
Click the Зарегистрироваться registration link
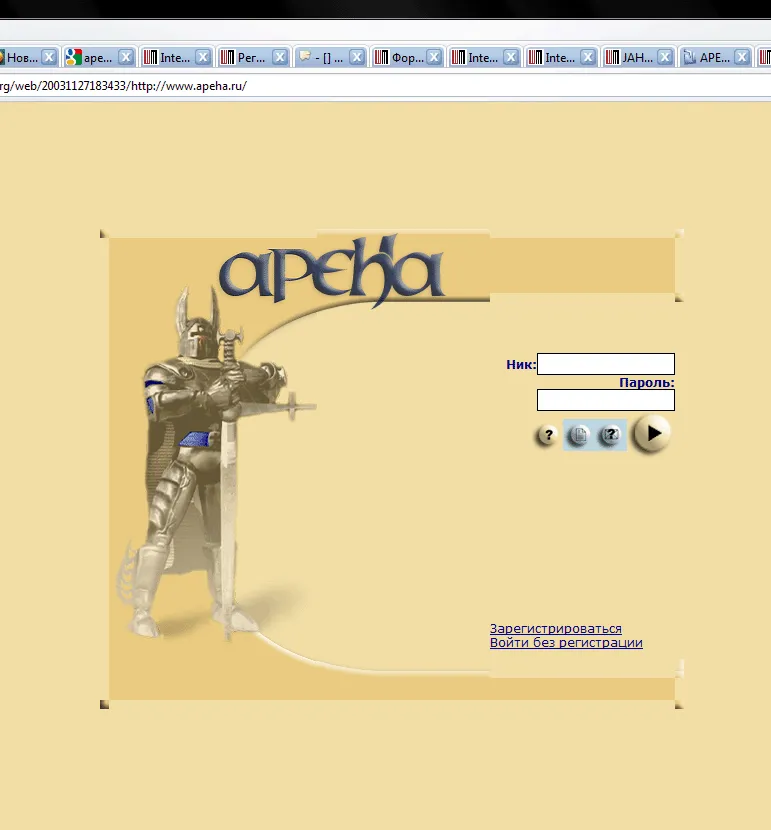tap(556, 628)
